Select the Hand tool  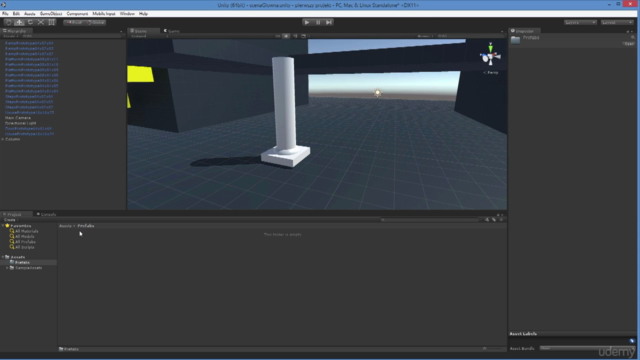tap(9, 22)
